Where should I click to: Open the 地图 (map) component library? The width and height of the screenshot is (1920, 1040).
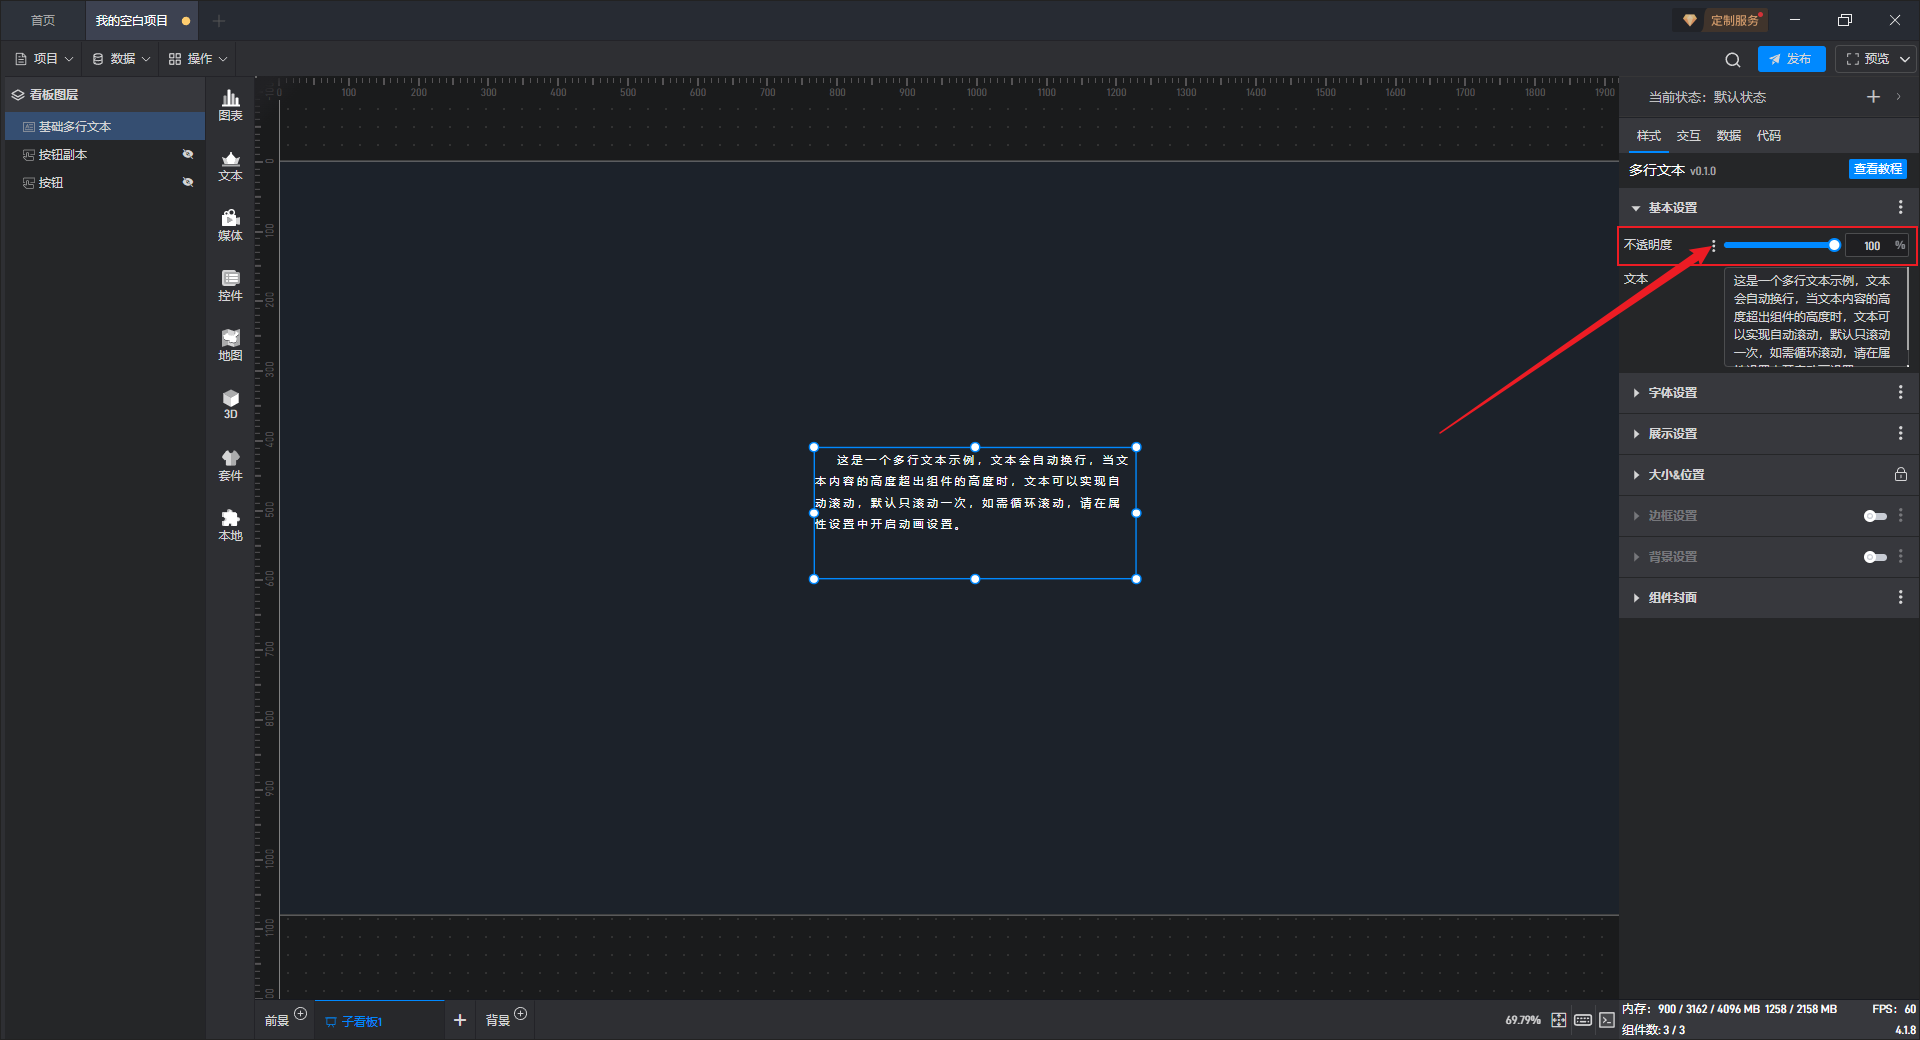pos(230,345)
